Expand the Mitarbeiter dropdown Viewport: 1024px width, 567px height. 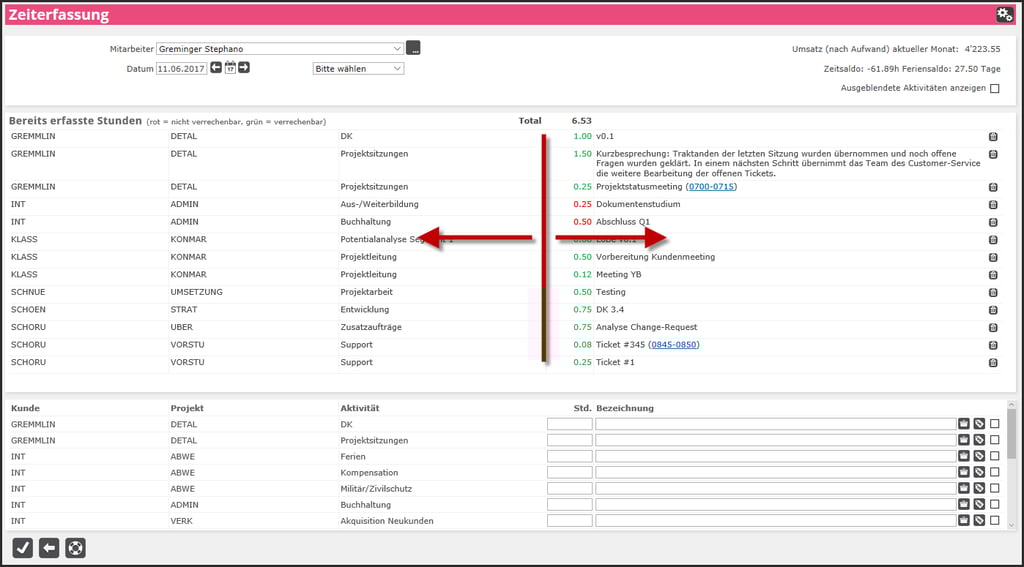click(397, 48)
